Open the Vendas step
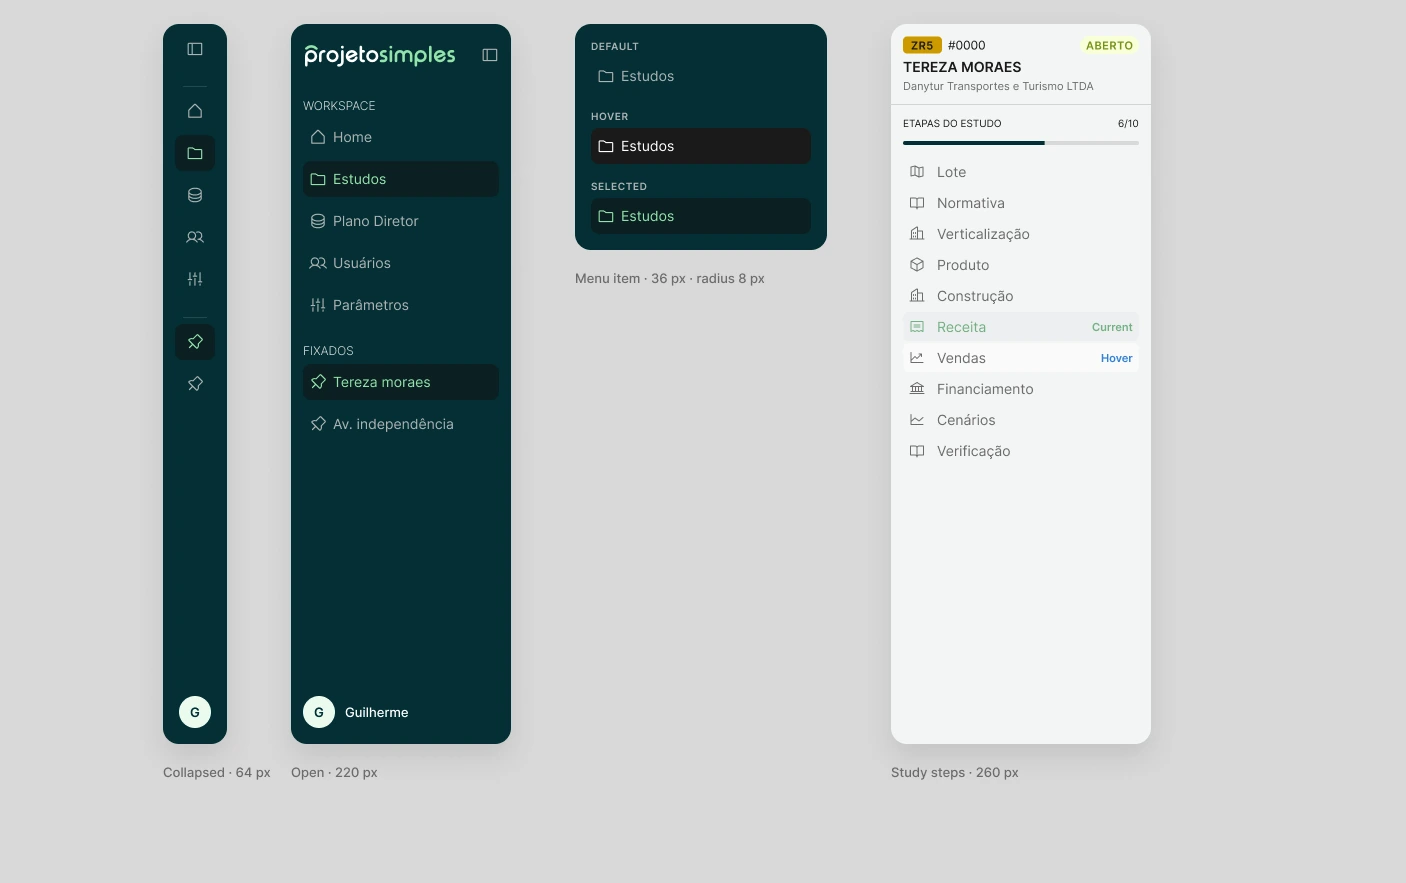The width and height of the screenshot is (1406, 883). click(x=1021, y=358)
